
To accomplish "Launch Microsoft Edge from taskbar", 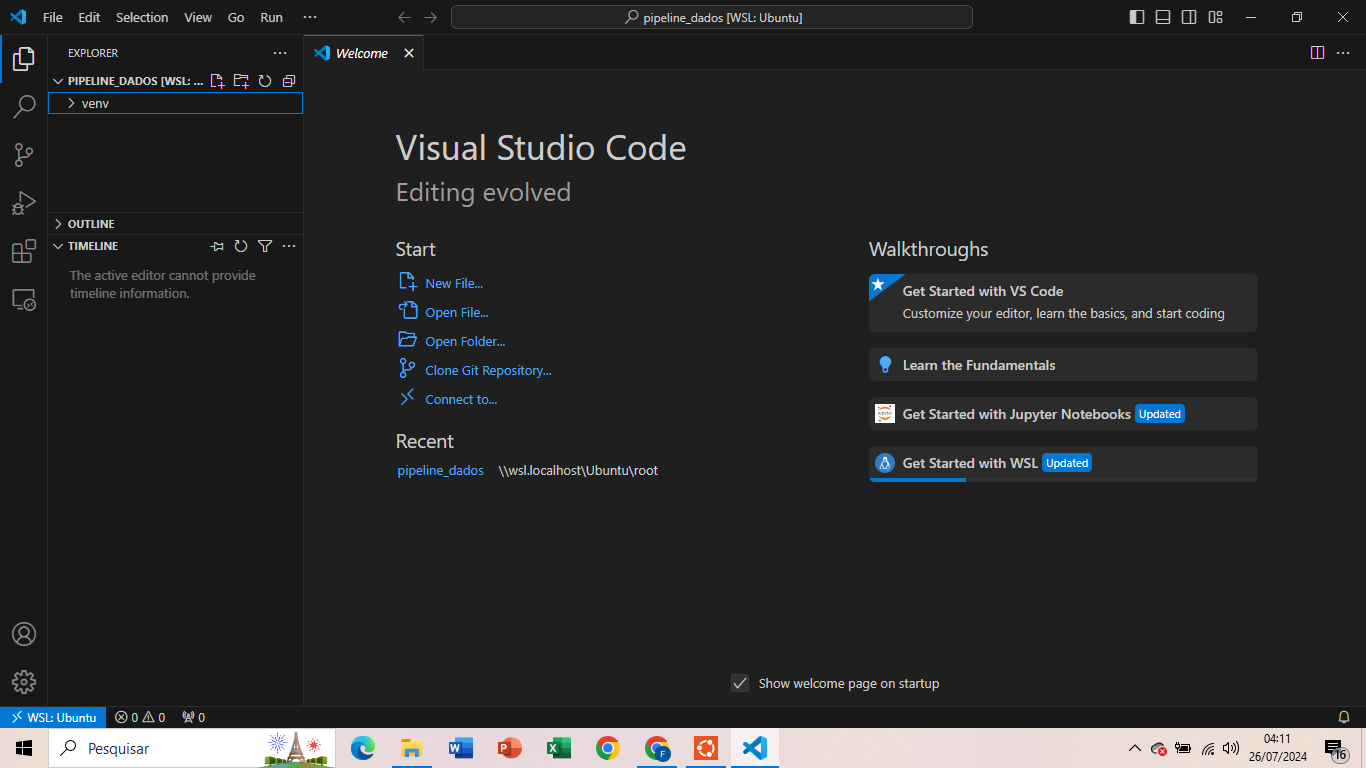I will (x=363, y=748).
